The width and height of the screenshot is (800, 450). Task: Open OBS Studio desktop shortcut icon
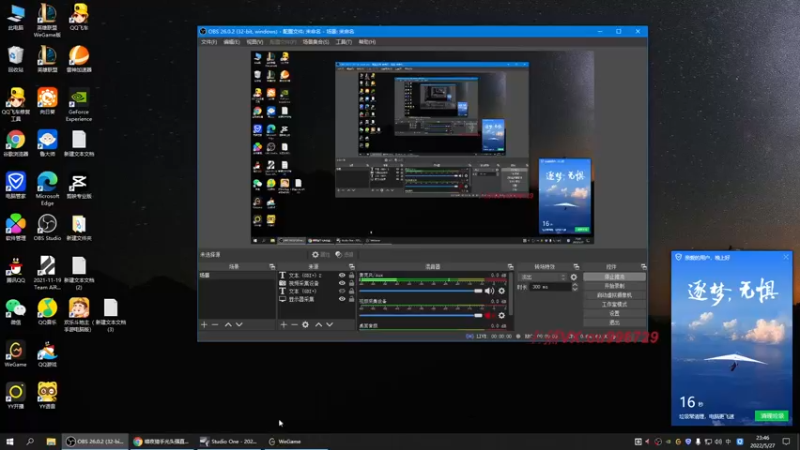47,225
